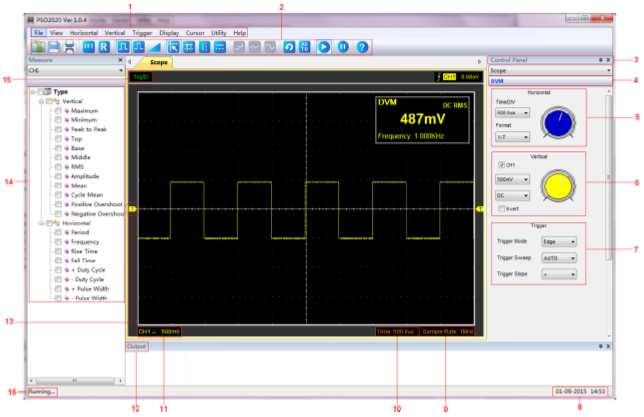The image size is (644, 417).
Task: Check the Minimum measurement box
Action: point(58,120)
